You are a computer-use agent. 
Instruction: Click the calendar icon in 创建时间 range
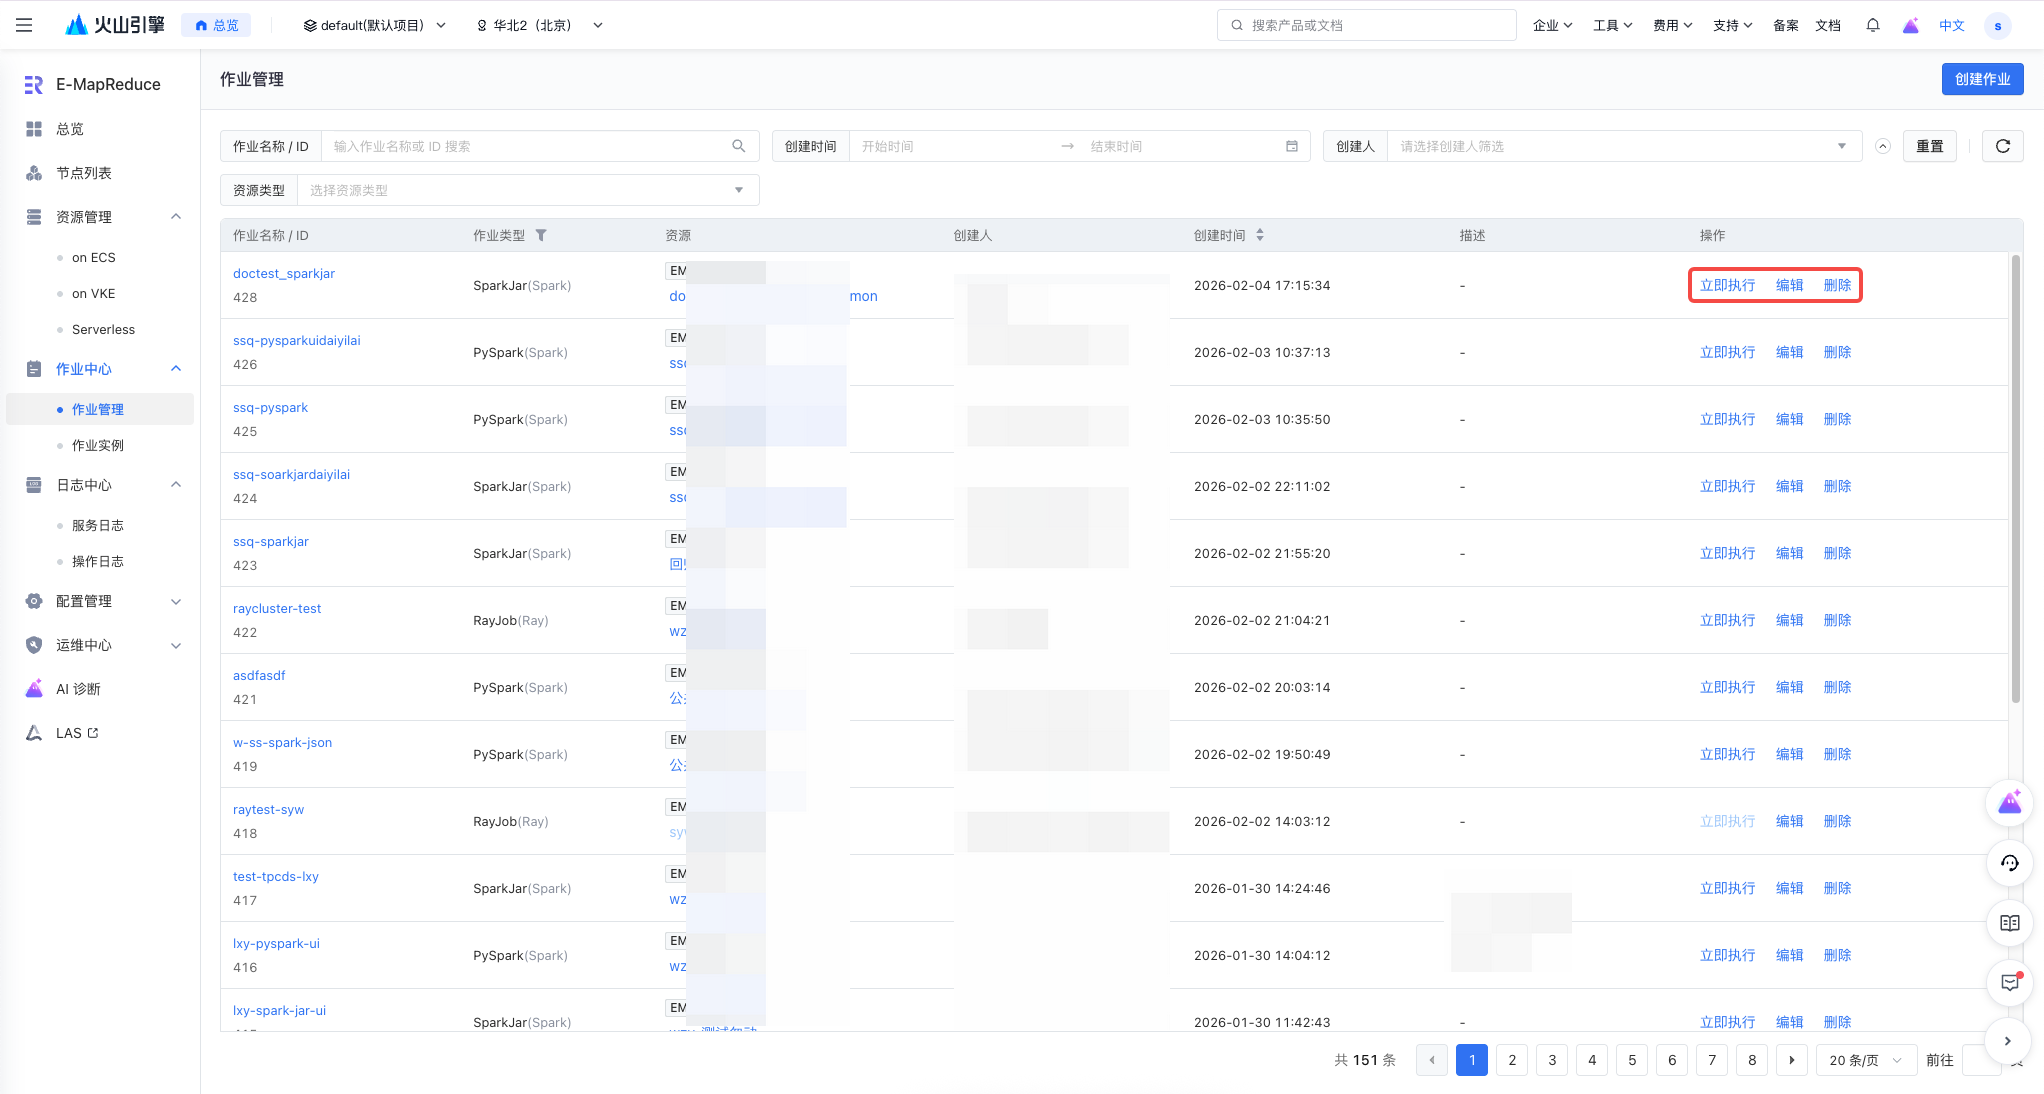[1291, 146]
